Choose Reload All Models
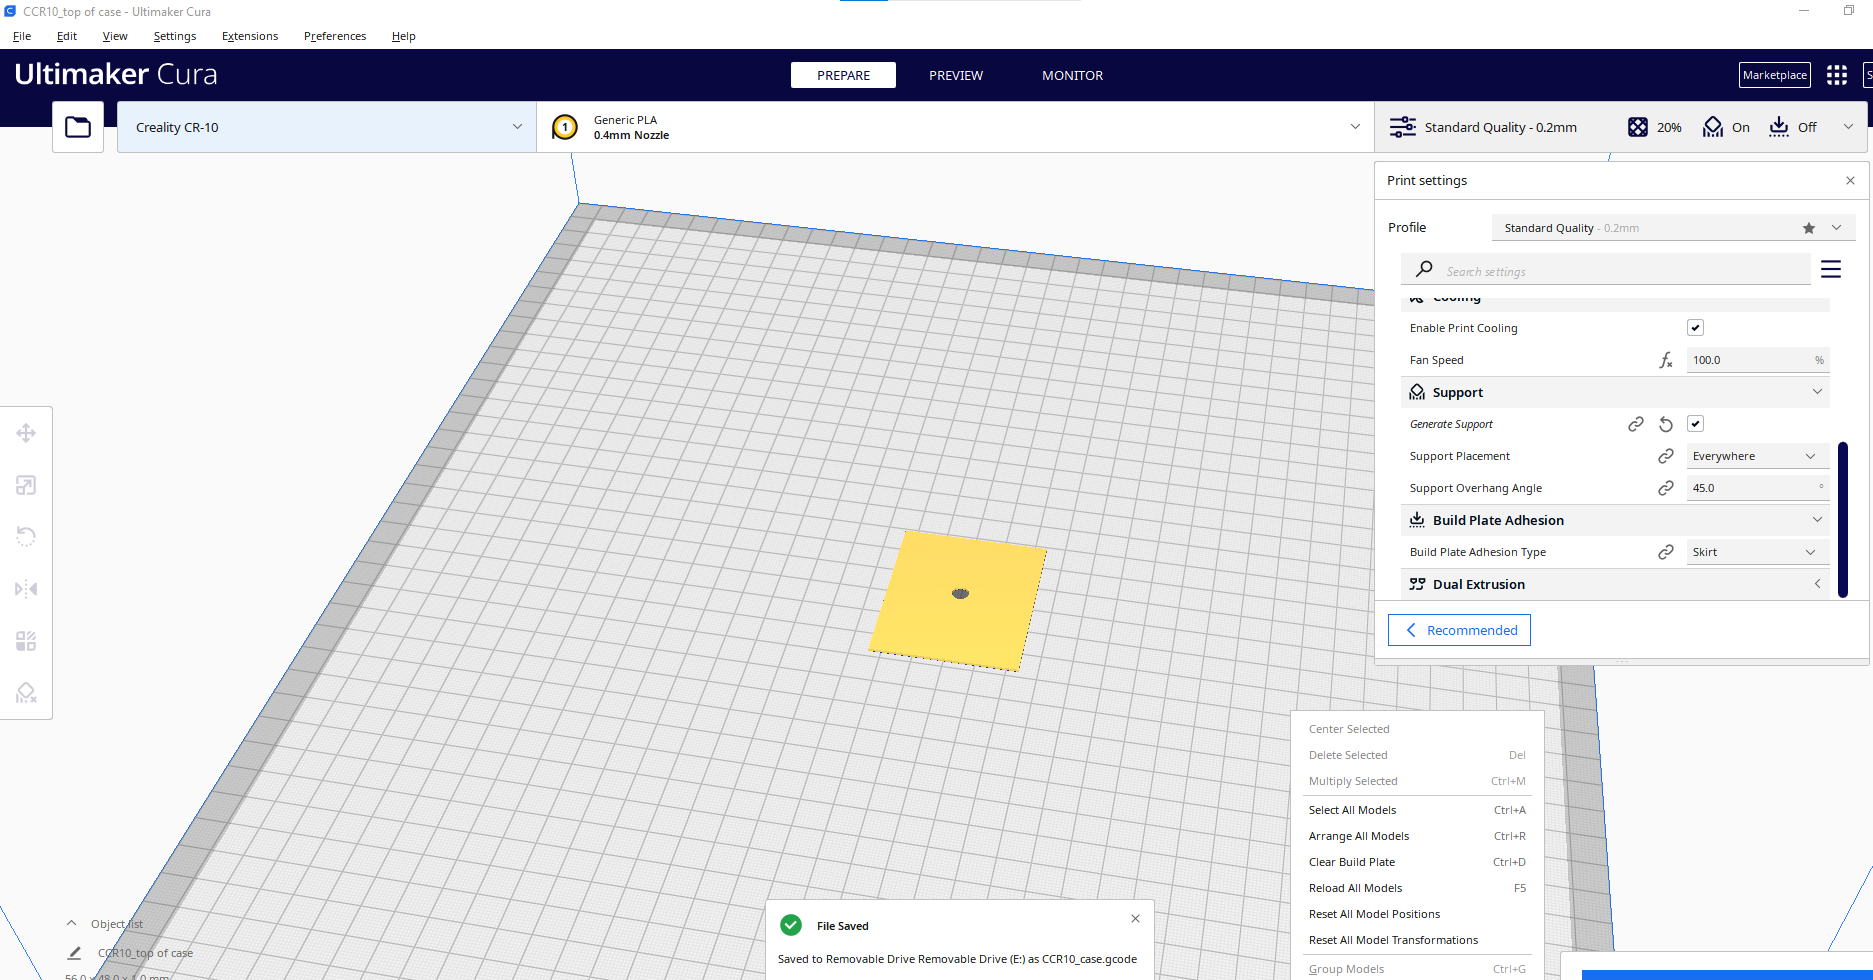Screen dimensions: 1873x980 [1417, 888]
